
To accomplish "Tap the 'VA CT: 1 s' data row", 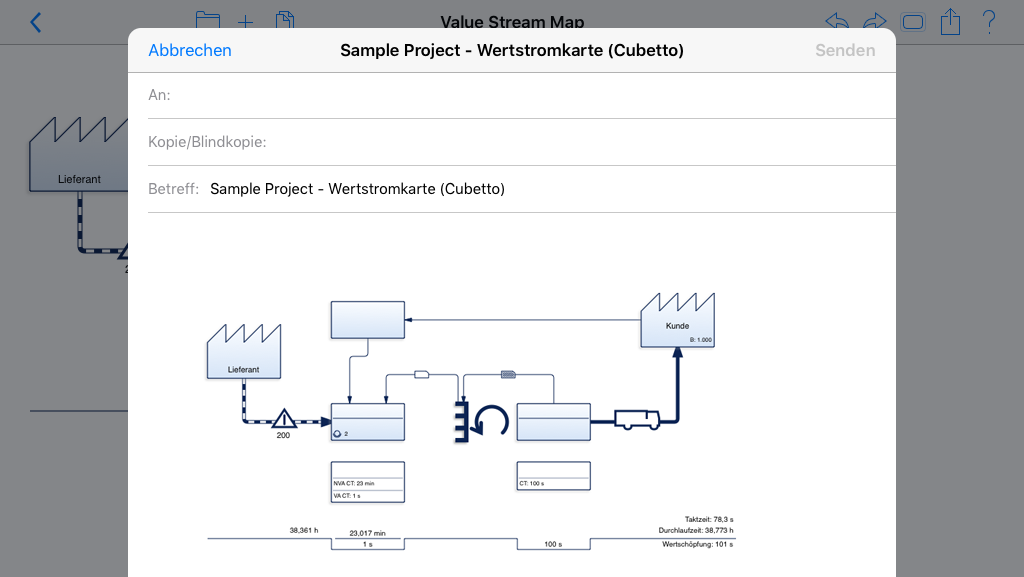I will [x=368, y=496].
